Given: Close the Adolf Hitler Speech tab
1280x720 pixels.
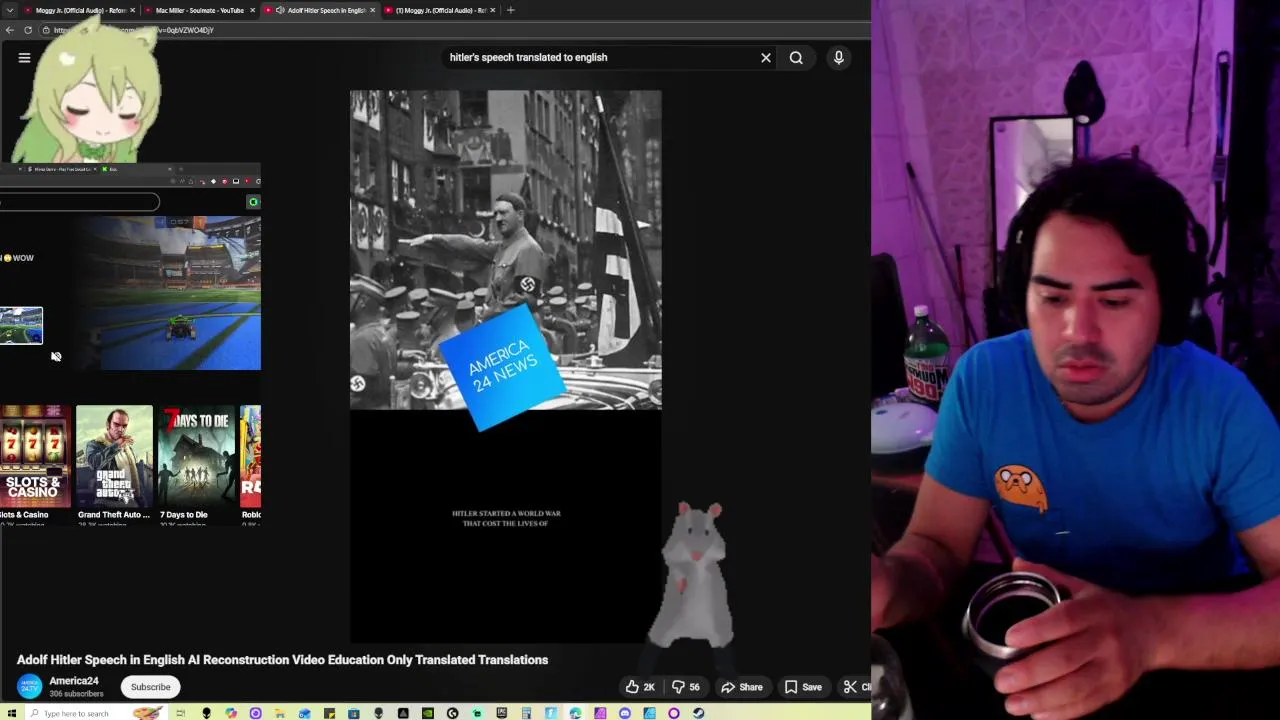Looking at the screenshot, I should pos(373,10).
